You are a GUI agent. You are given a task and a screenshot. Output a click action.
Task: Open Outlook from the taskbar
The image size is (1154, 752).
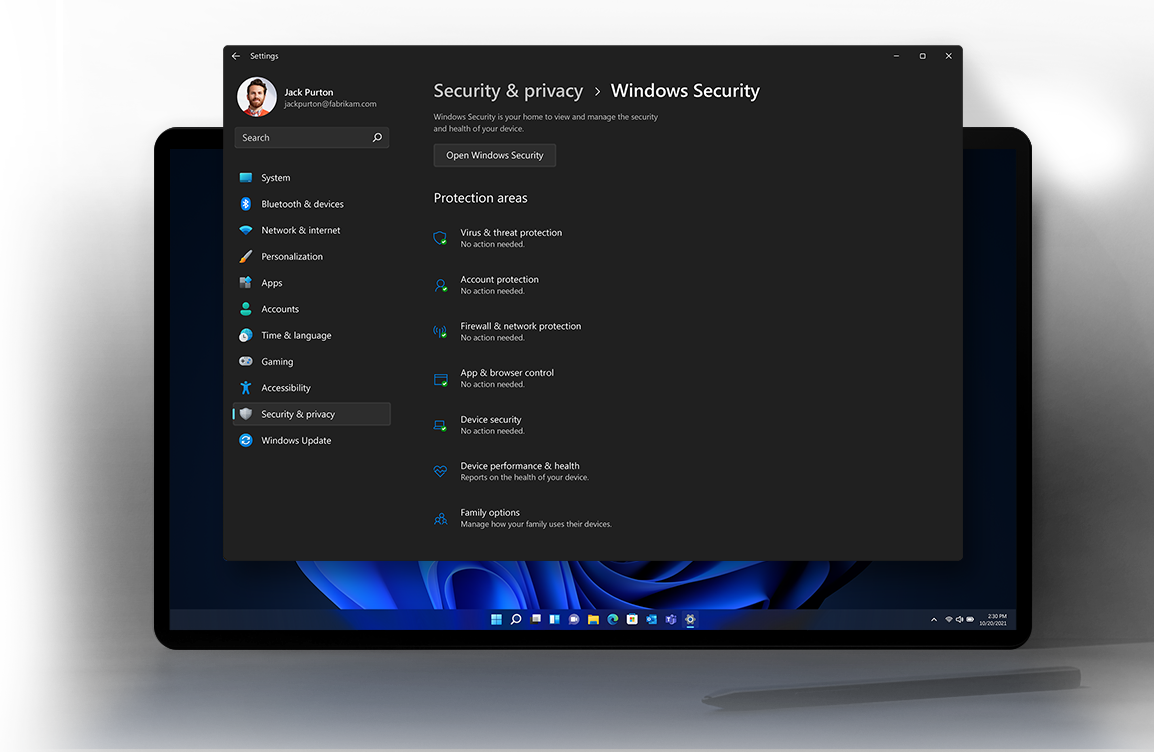pyautogui.click(x=651, y=620)
